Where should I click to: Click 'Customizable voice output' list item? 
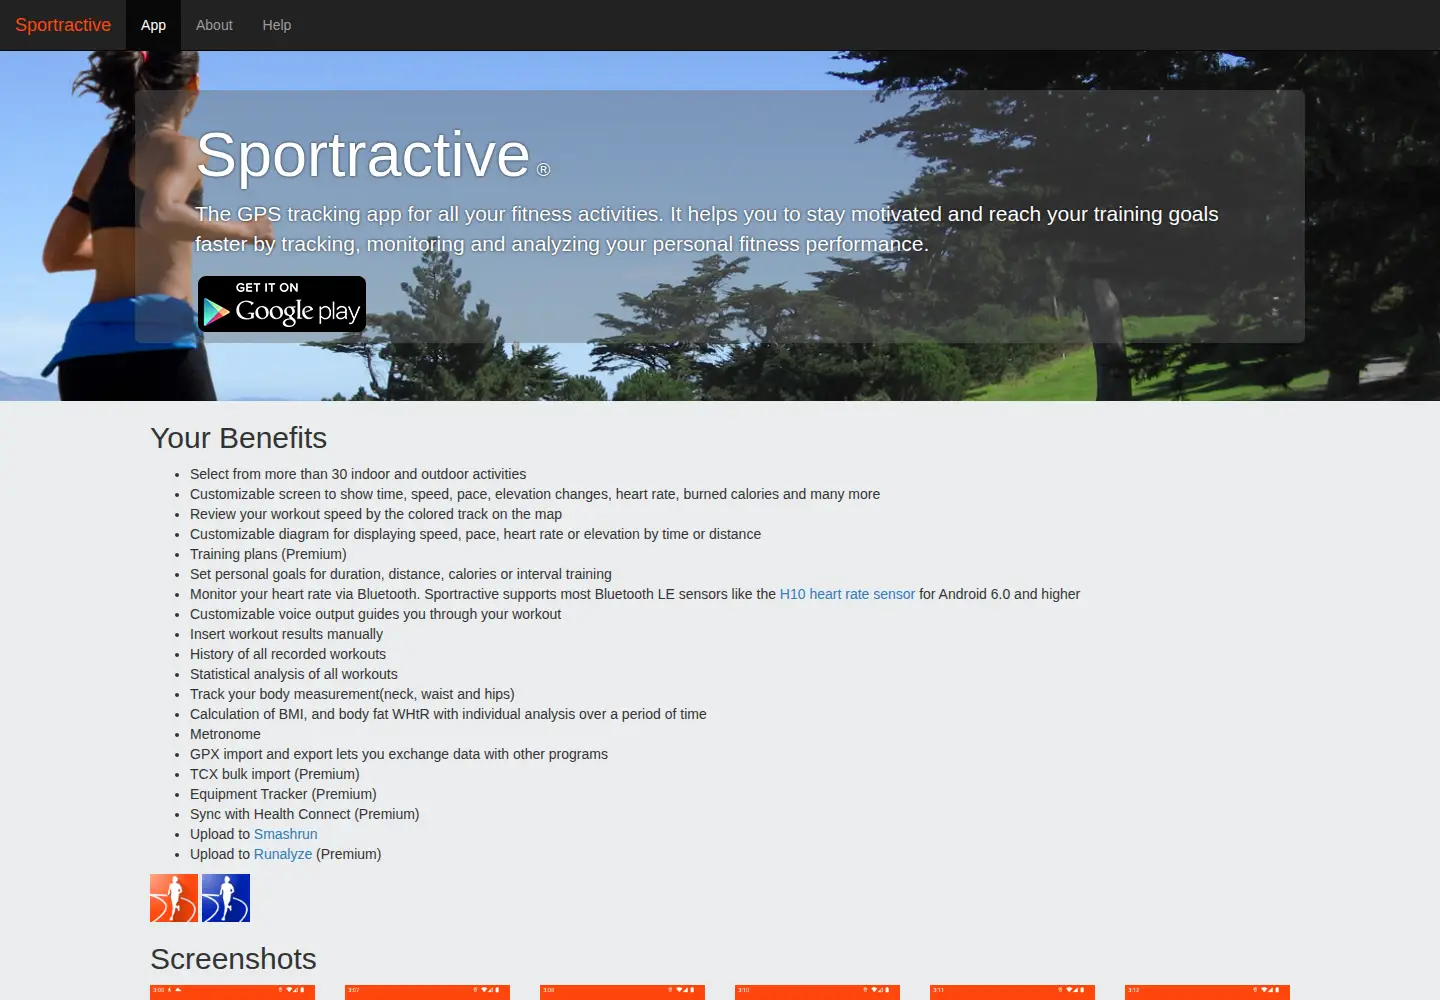[376, 614]
